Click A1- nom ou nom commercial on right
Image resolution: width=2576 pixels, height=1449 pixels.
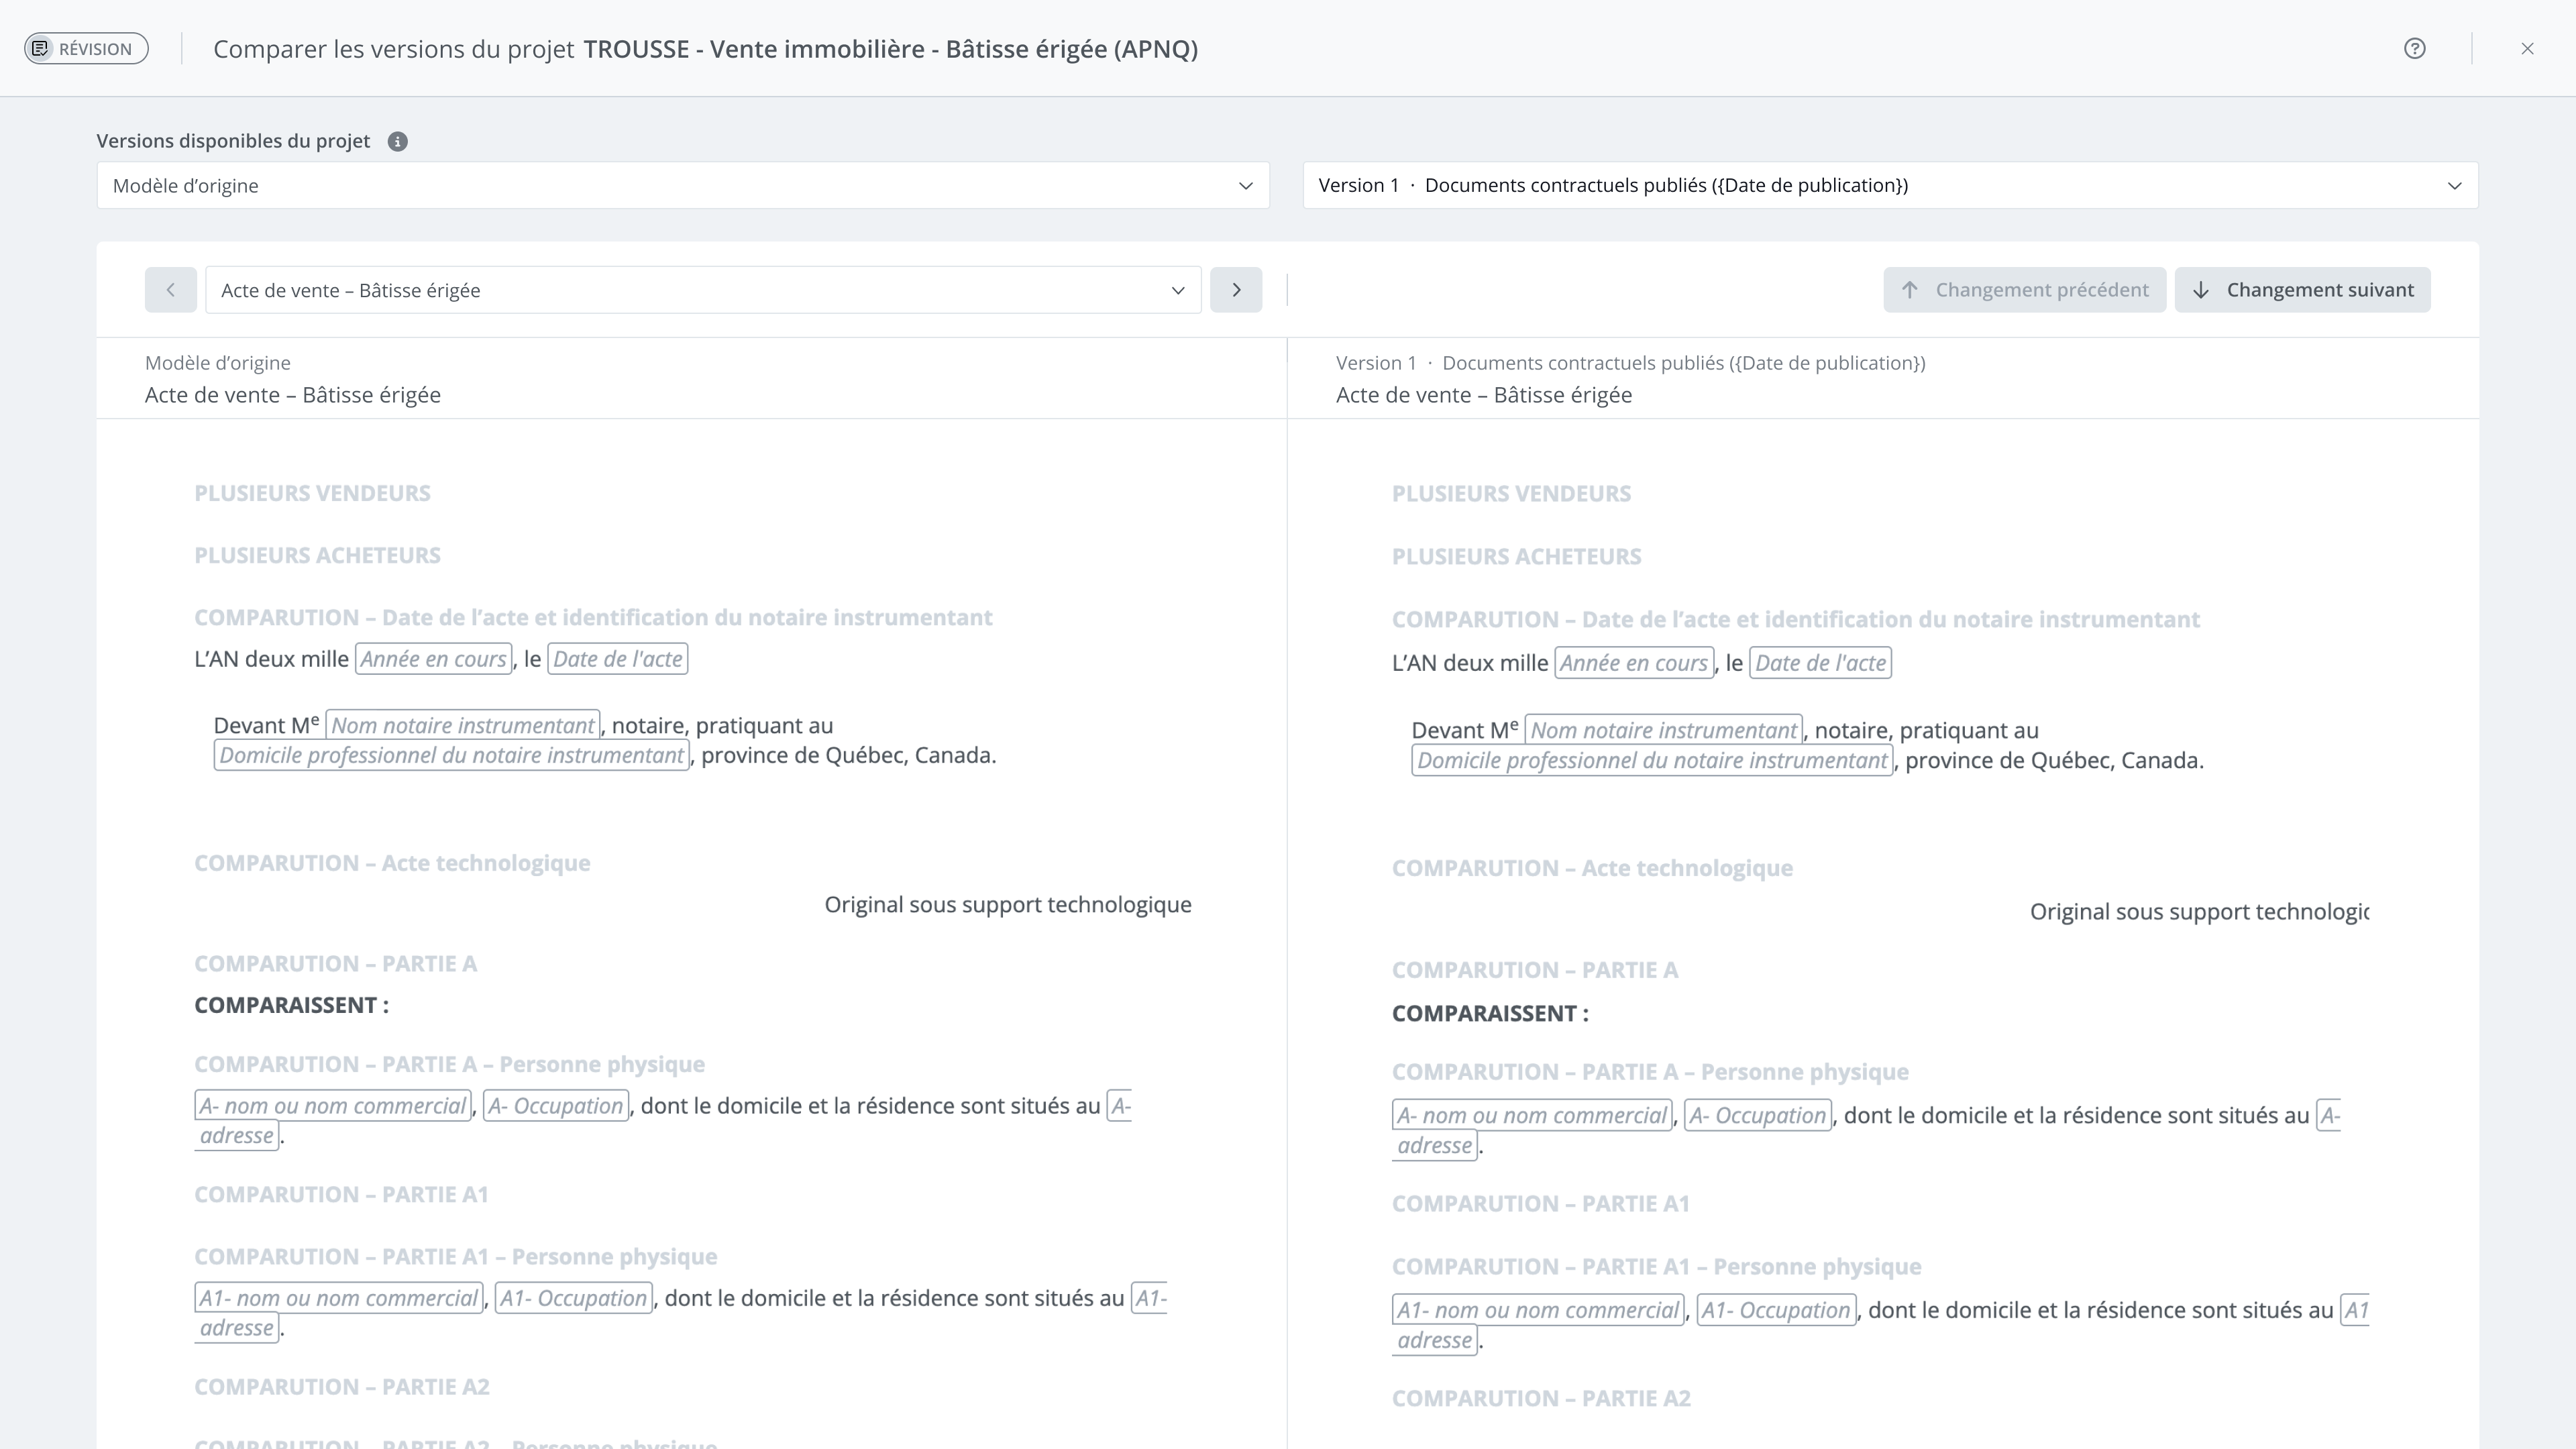[1537, 1311]
